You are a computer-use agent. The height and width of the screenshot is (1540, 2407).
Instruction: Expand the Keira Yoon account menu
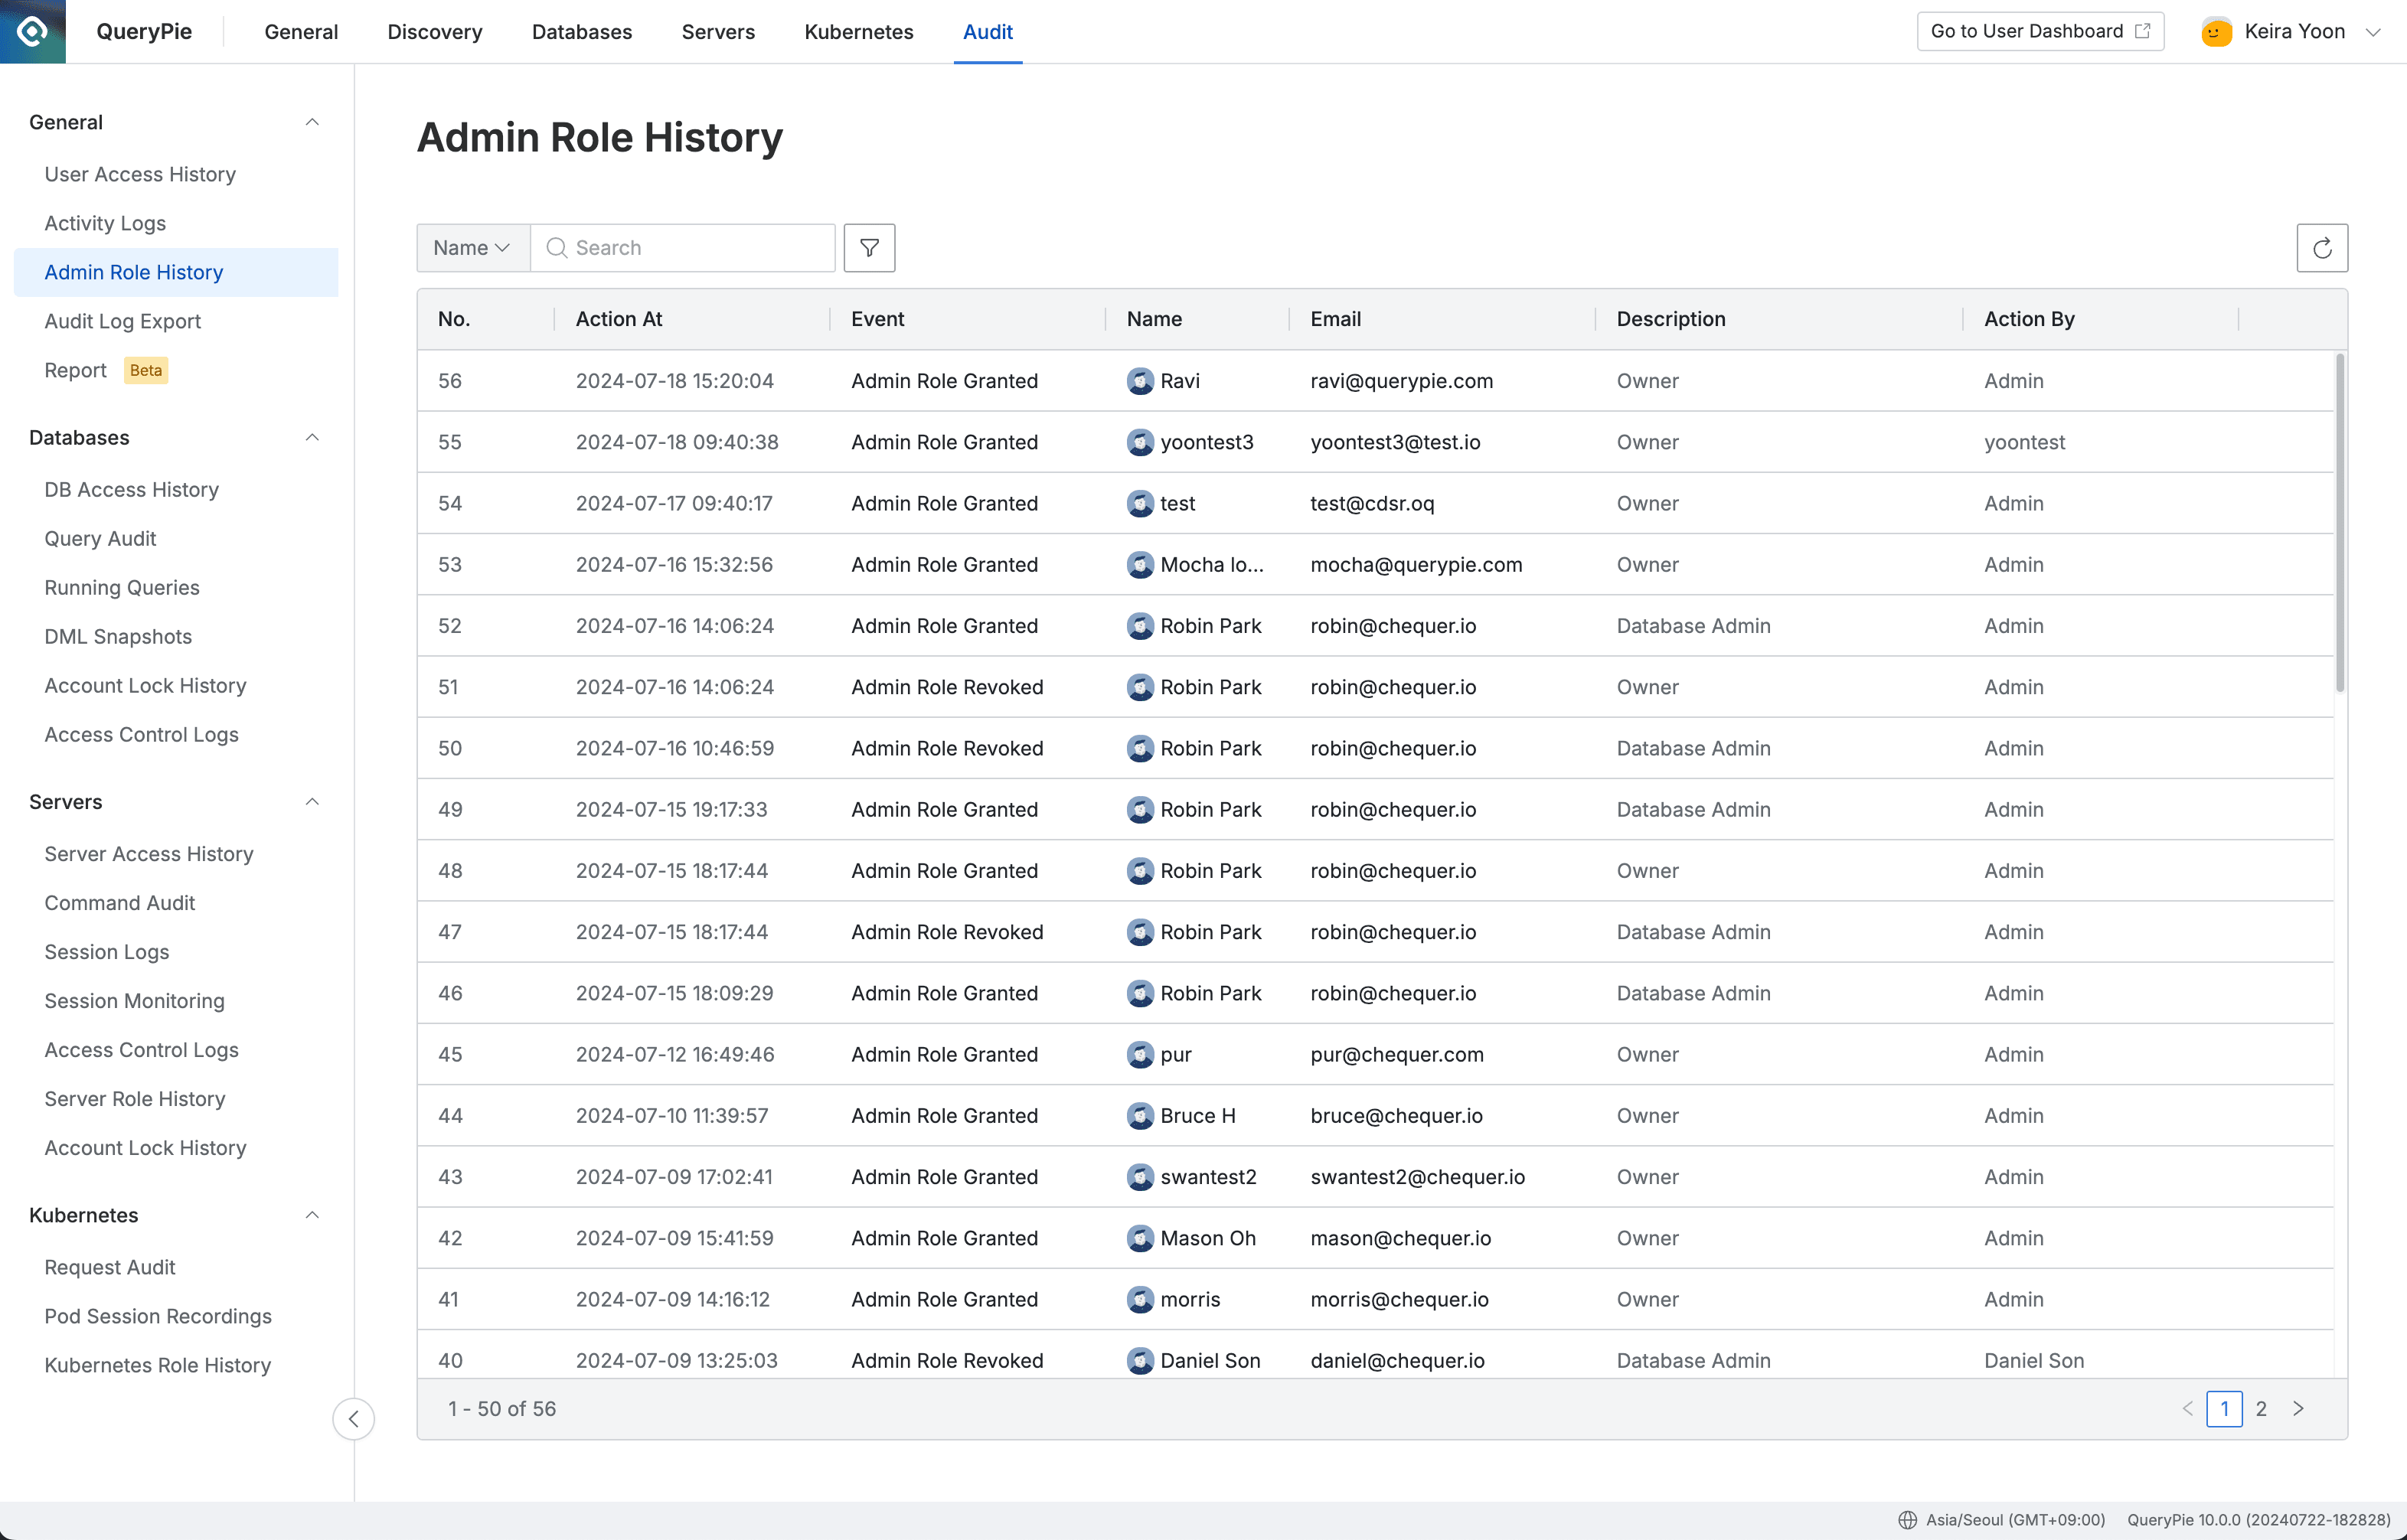coord(2374,31)
